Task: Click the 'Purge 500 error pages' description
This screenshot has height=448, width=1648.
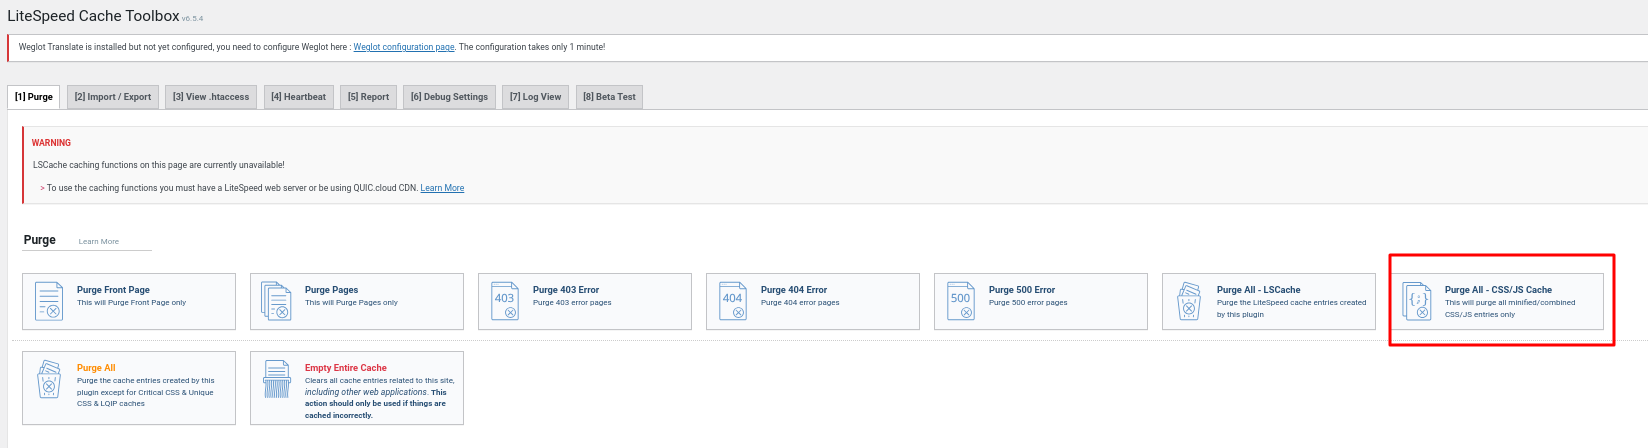Action: click(x=1028, y=303)
